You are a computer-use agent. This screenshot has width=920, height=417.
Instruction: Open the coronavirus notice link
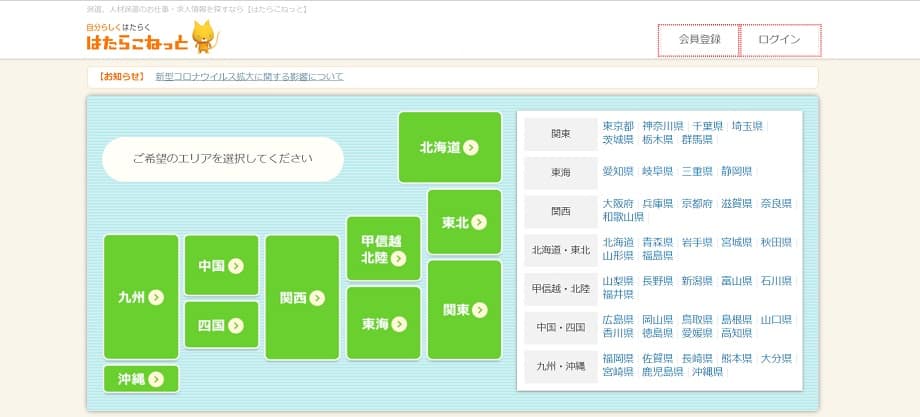[249, 77]
